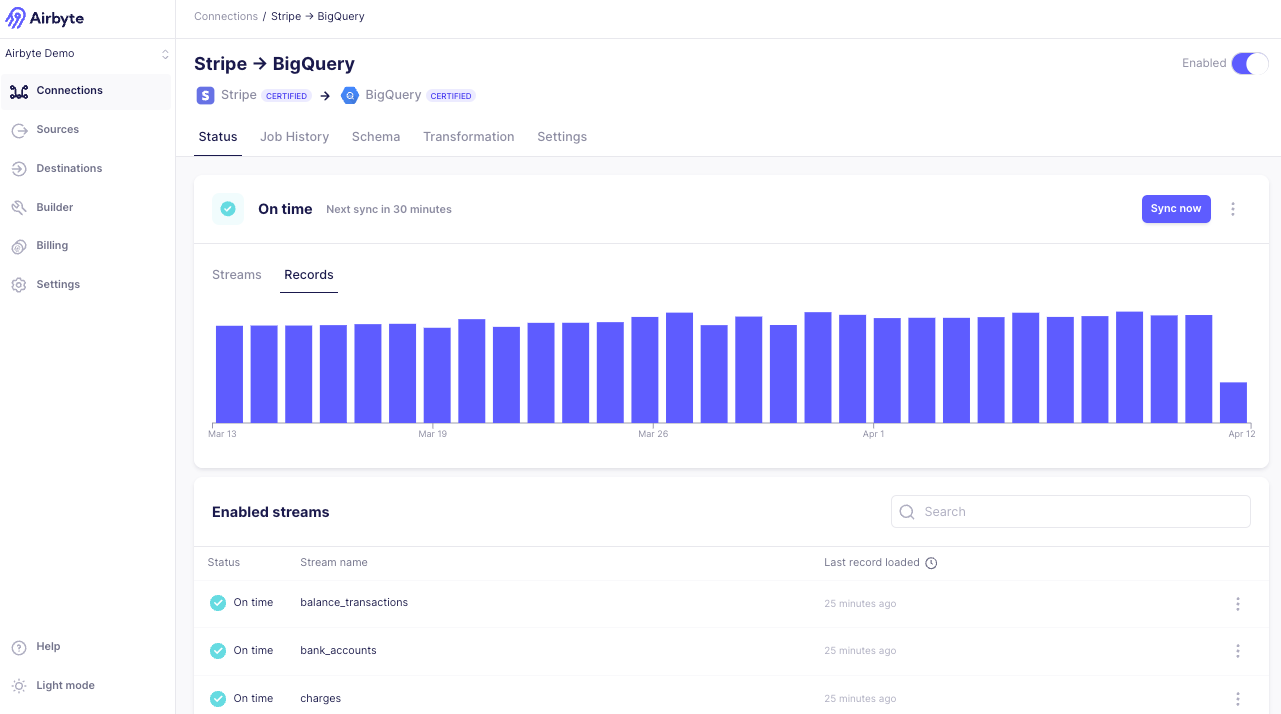Switch to Streams chart view
Viewport: 1281px width, 714px height.
tap(236, 275)
